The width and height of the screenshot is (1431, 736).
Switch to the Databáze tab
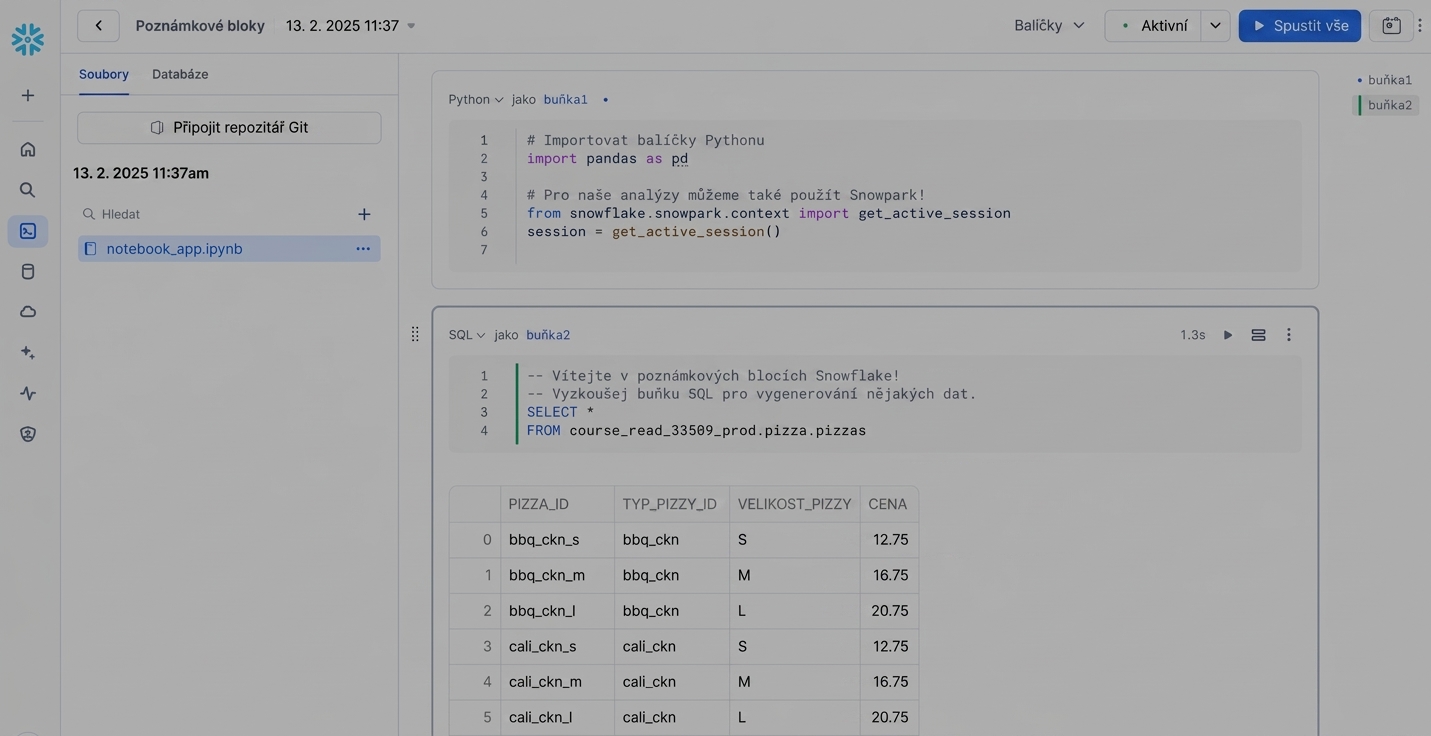coord(180,74)
